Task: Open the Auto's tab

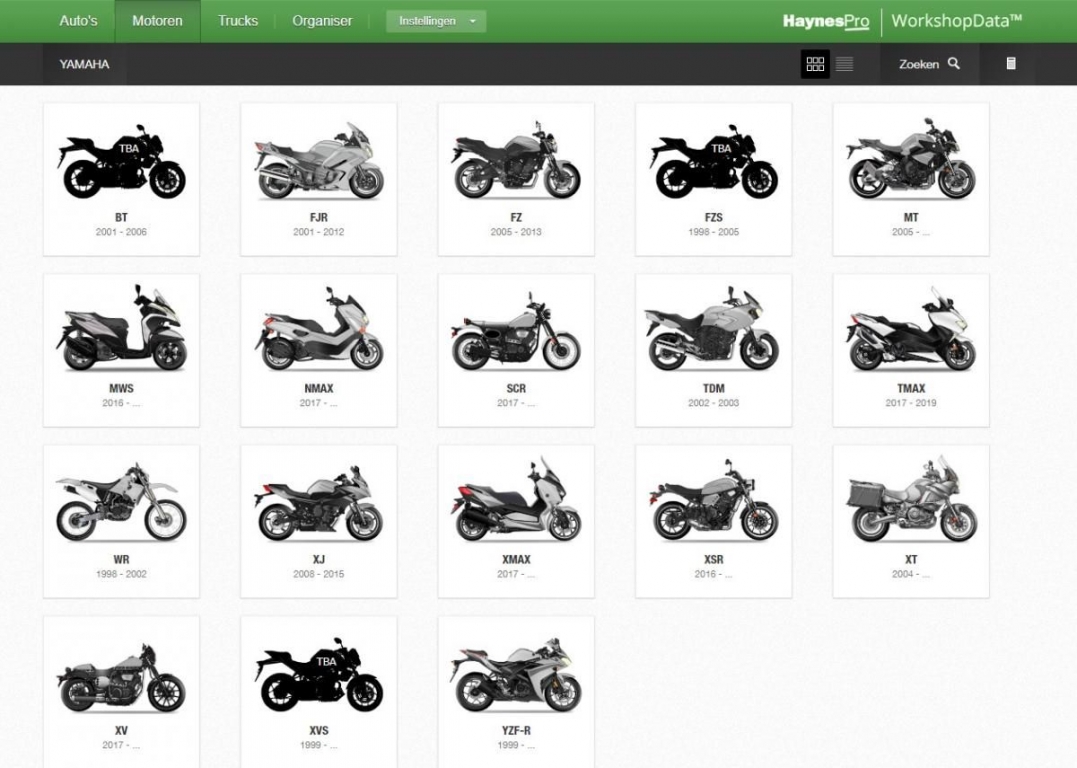Action: click(78, 21)
